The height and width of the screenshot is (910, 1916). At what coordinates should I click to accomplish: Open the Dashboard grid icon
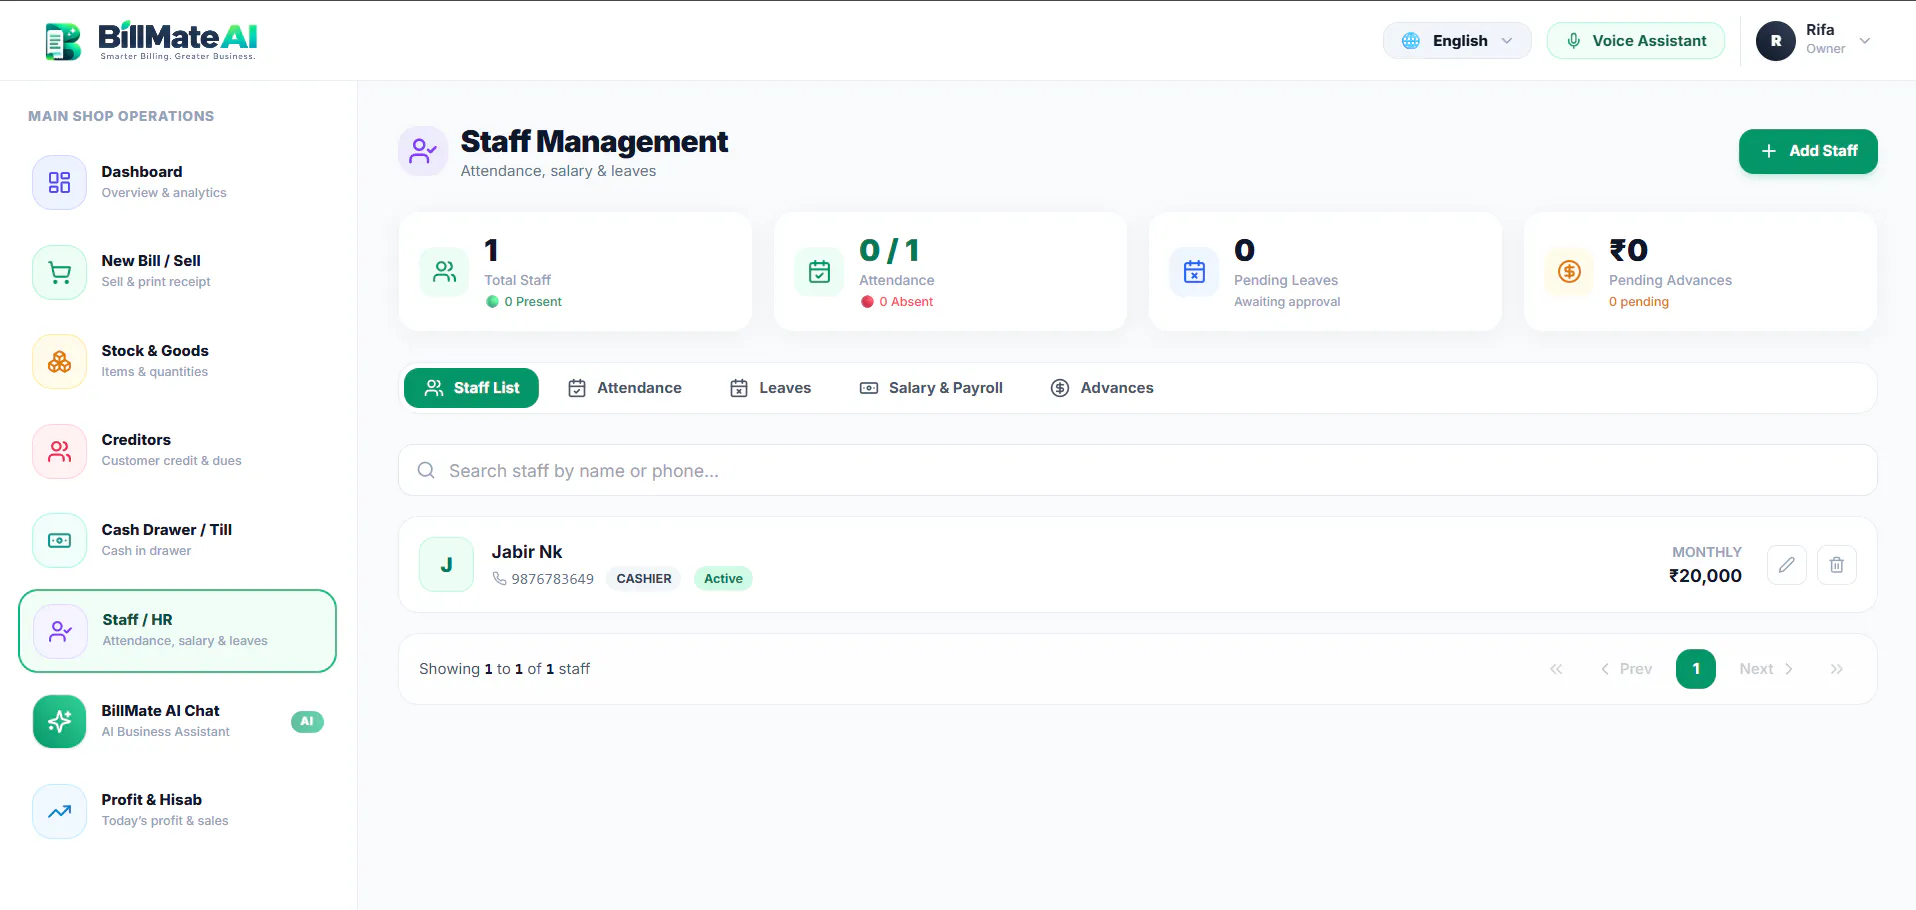[x=60, y=182]
